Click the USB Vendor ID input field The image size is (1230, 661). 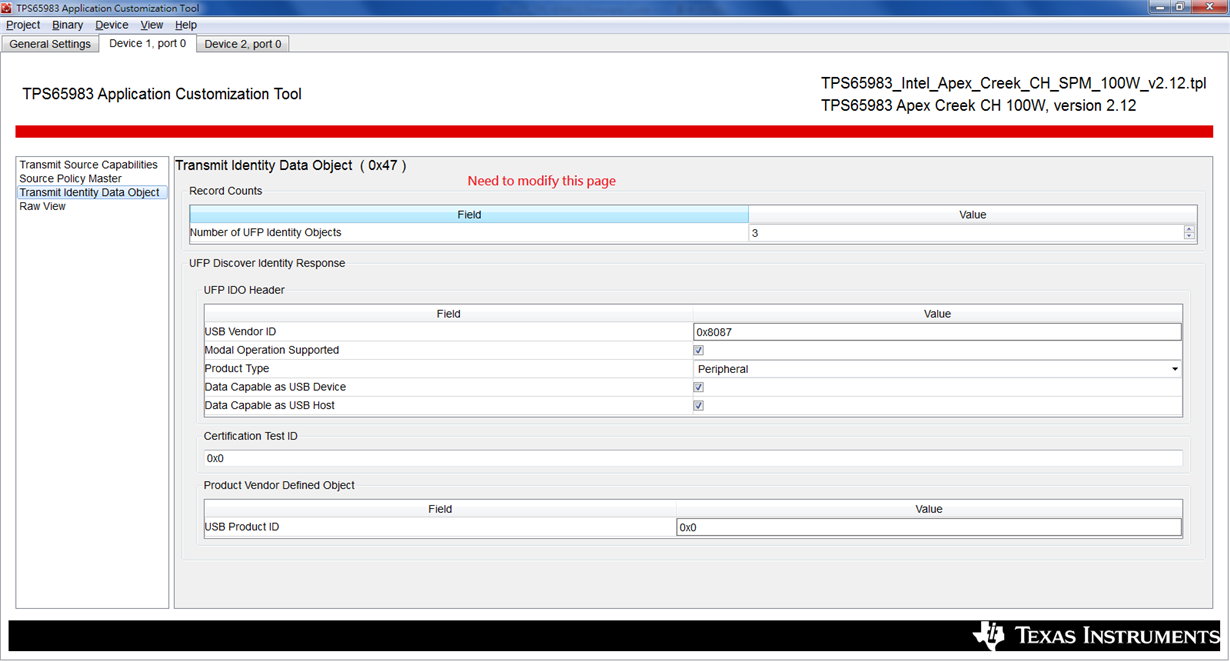click(937, 332)
